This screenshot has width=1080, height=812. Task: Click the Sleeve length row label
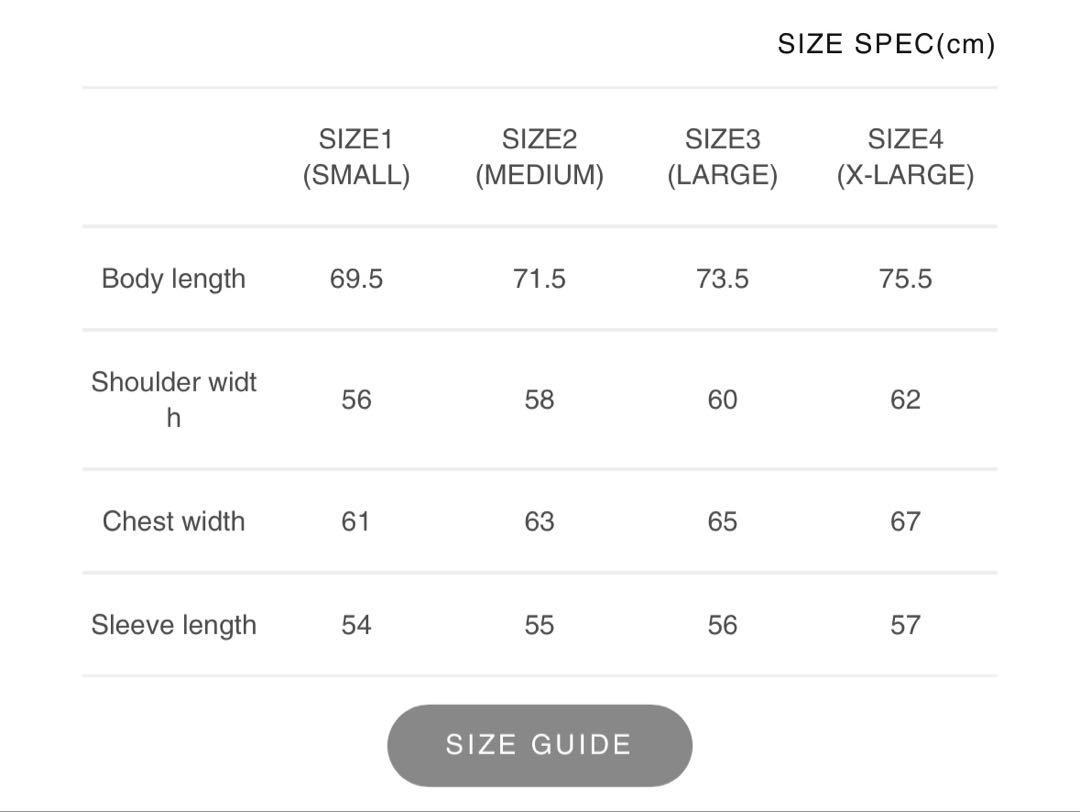[x=174, y=625]
